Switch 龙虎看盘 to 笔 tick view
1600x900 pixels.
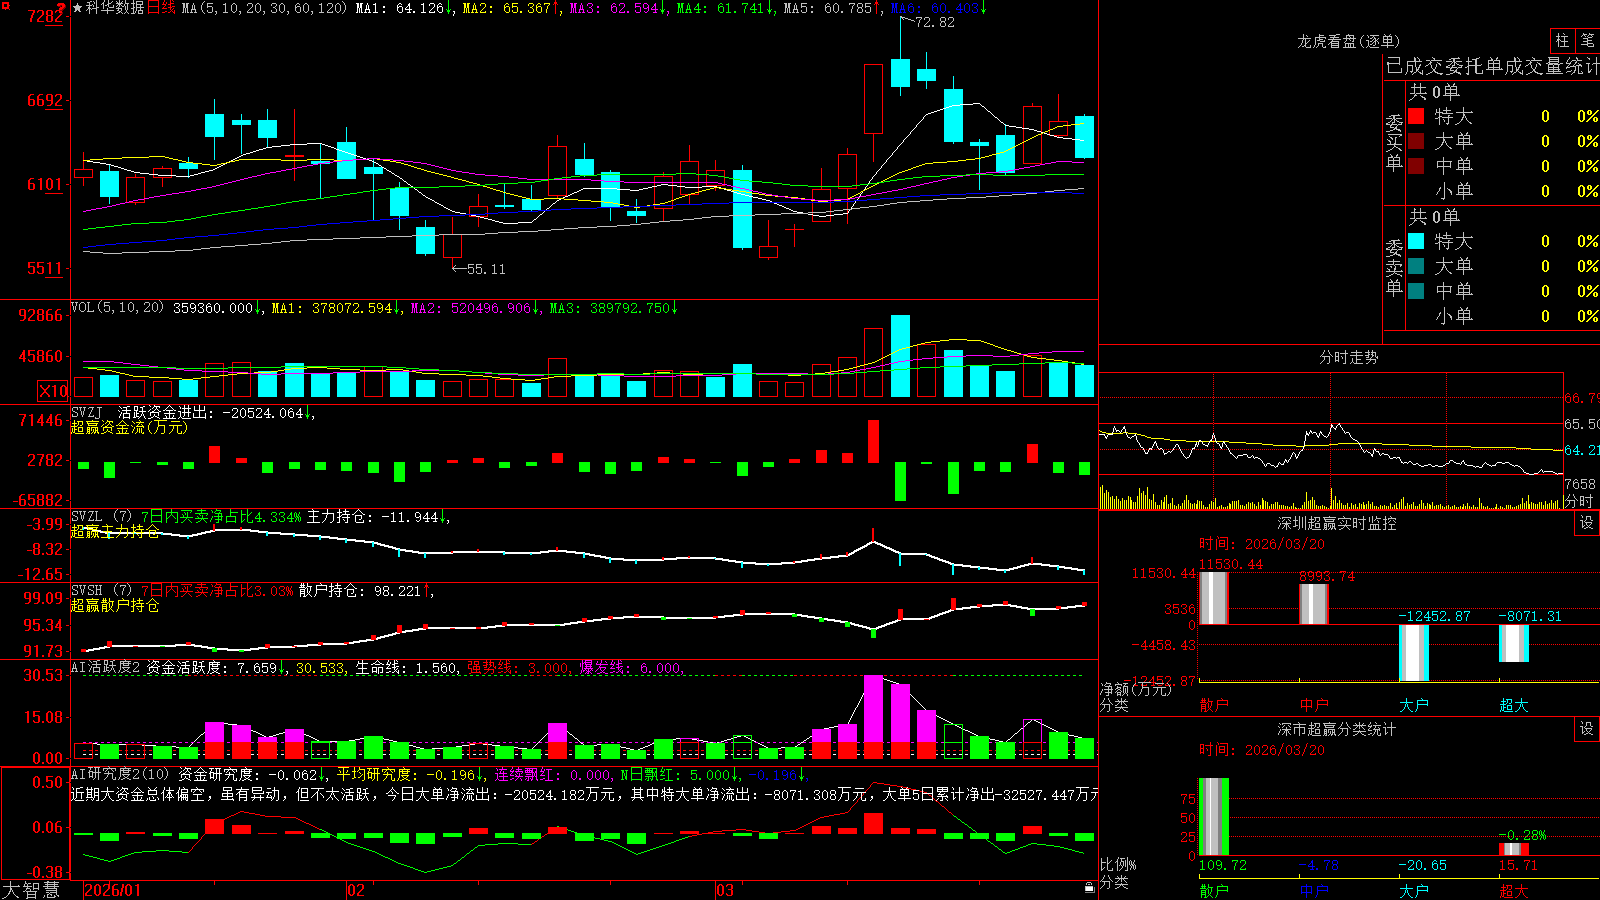1588,41
